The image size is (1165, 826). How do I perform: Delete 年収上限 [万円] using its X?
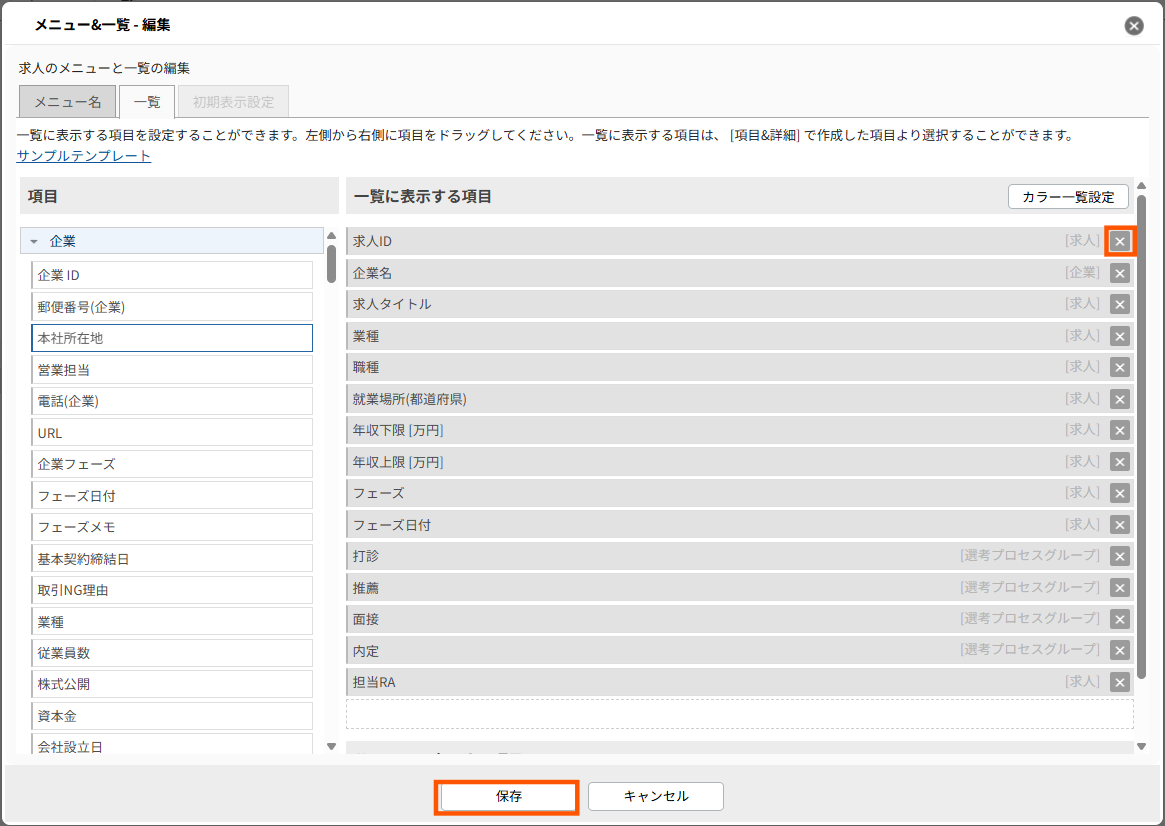(x=1120, y=462)
